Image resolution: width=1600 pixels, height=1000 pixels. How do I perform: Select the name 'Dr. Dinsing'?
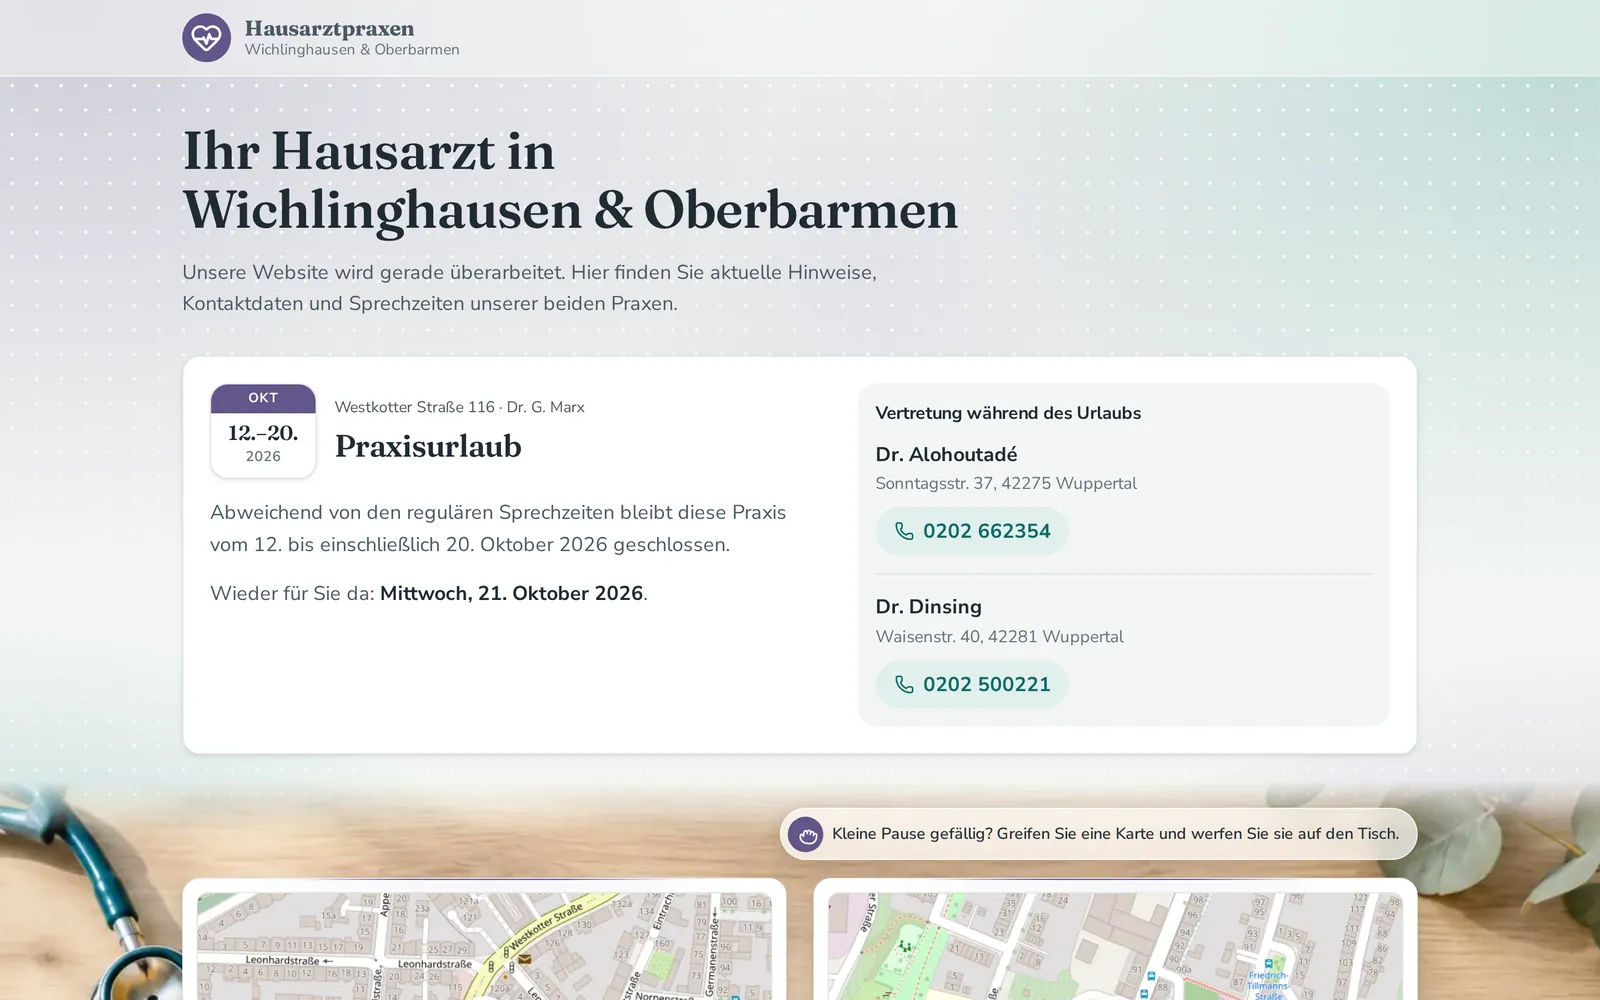pos(929,607)
